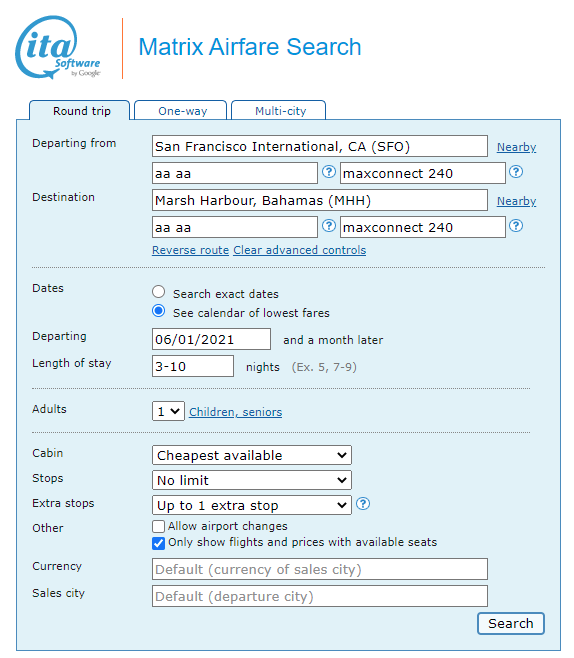Open help icon beside departure routing codes field

coord(329,172)
